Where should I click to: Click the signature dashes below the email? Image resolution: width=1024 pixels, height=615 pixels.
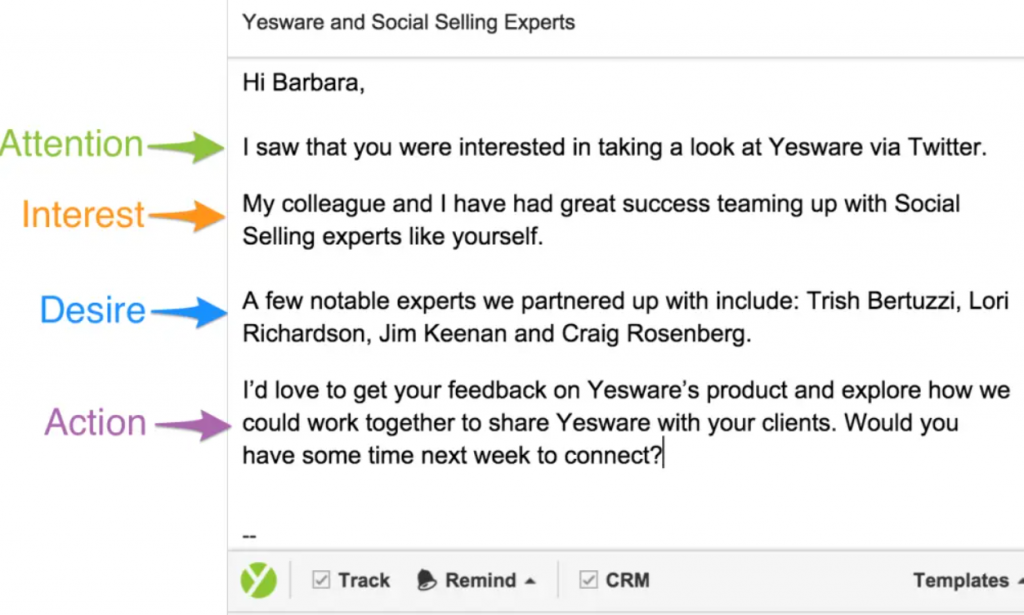[x=250, y=536]
